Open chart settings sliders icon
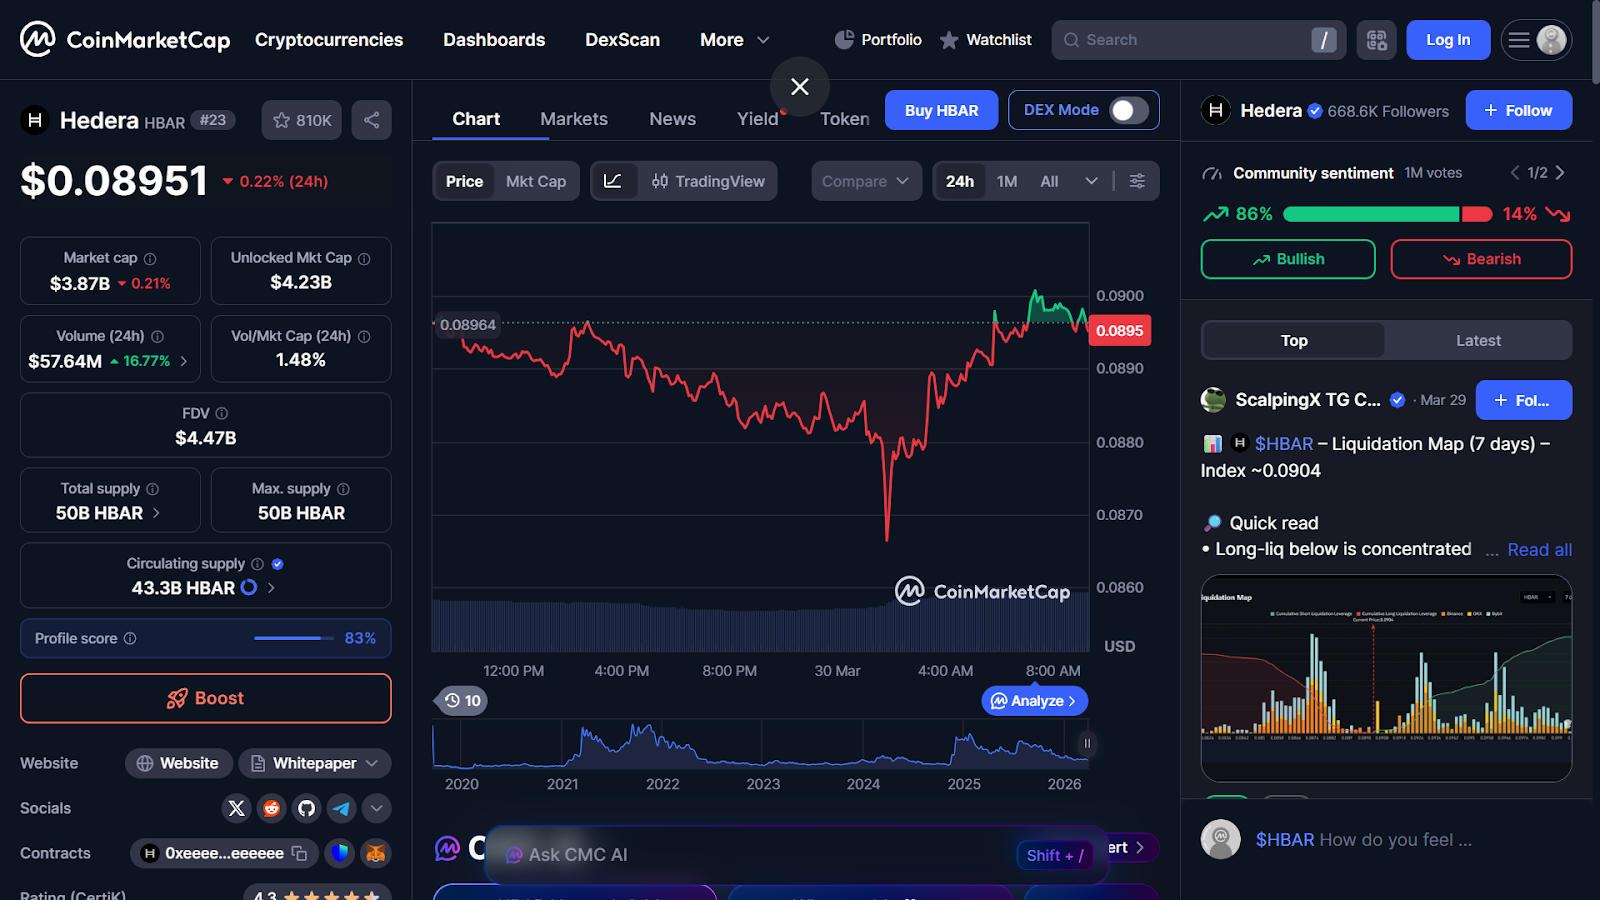Screen dimensions: 1600x900 [x=1137, y=181]
